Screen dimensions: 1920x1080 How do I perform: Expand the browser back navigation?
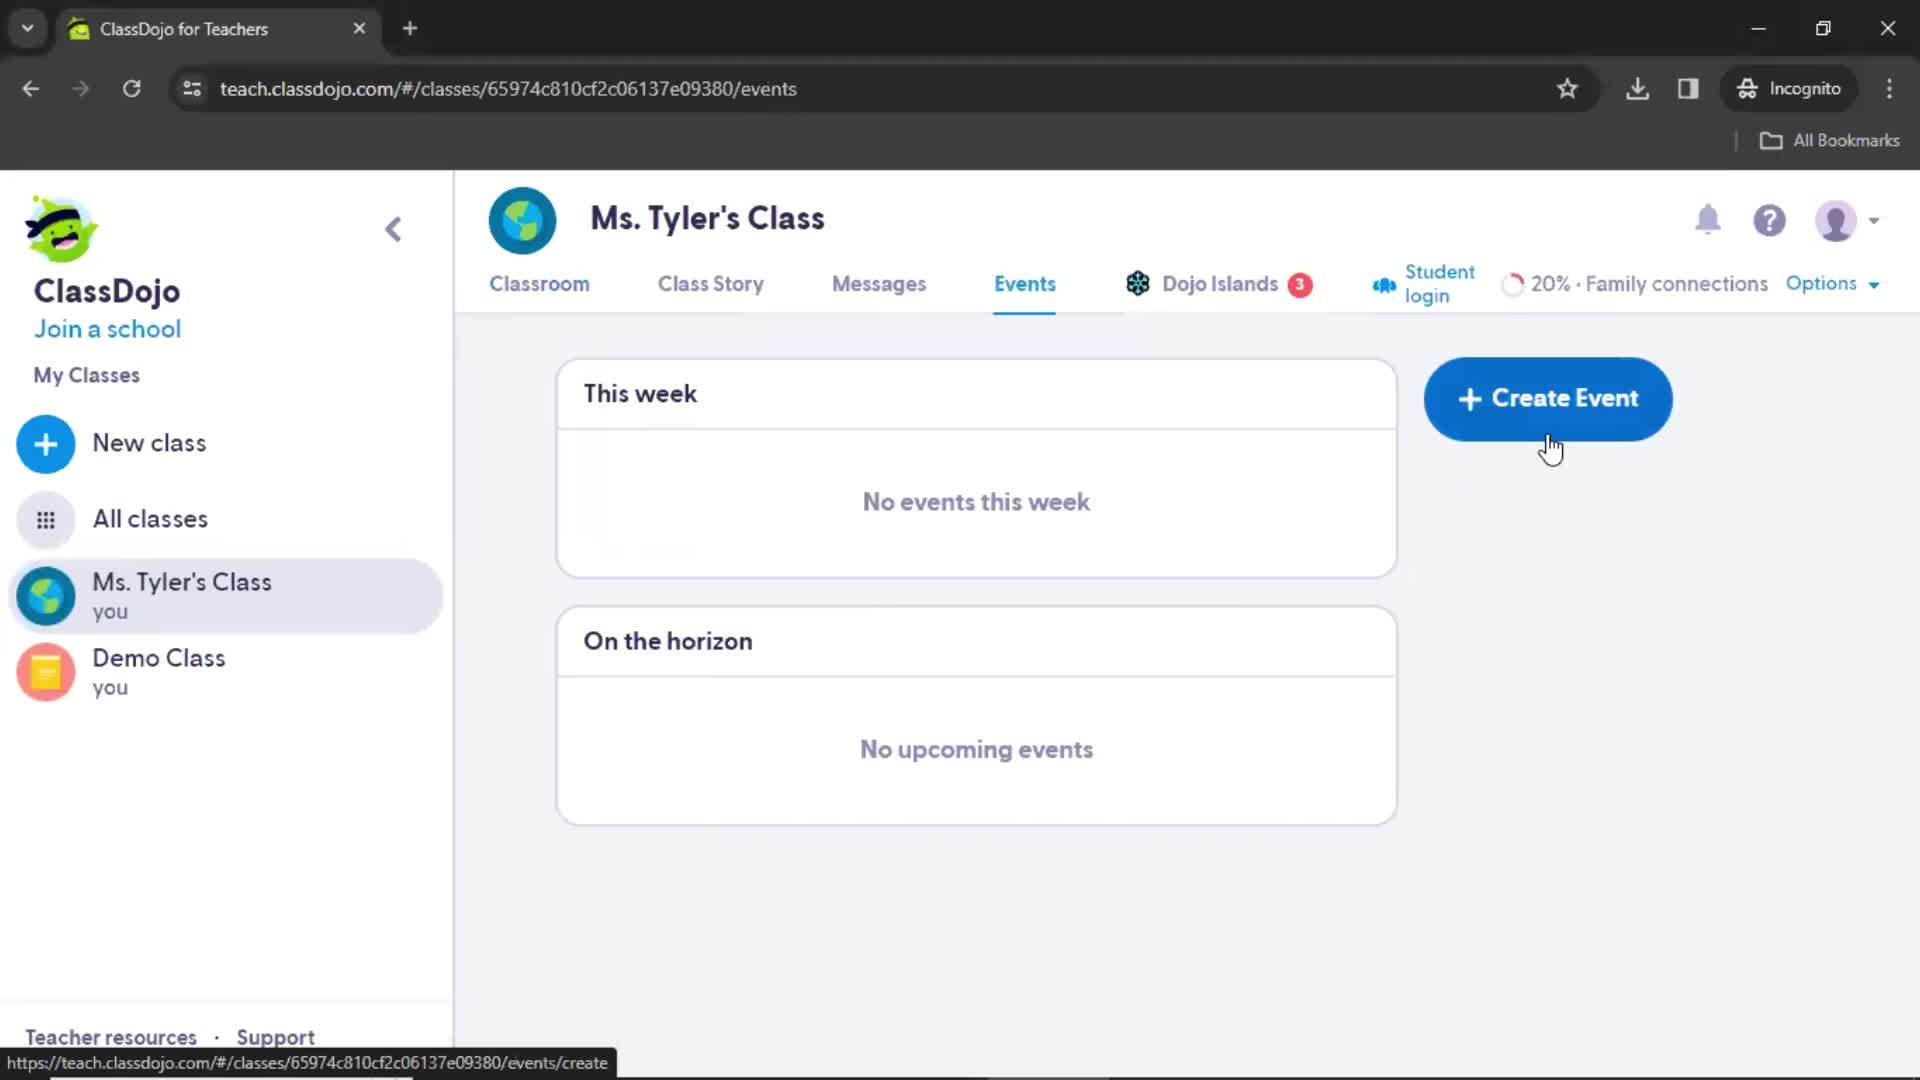coord(29,88)
